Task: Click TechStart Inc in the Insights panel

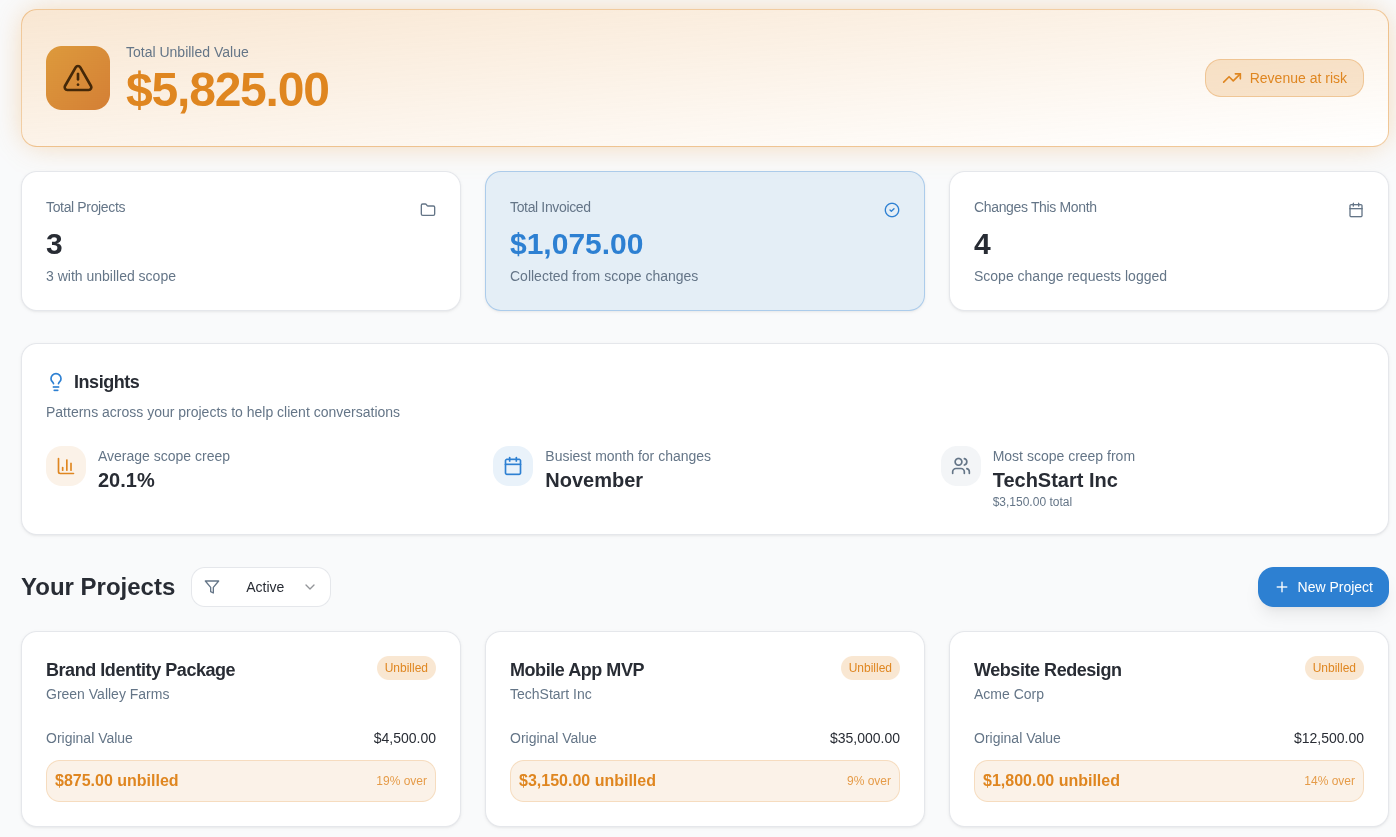Action: [x=1054, y=480]
